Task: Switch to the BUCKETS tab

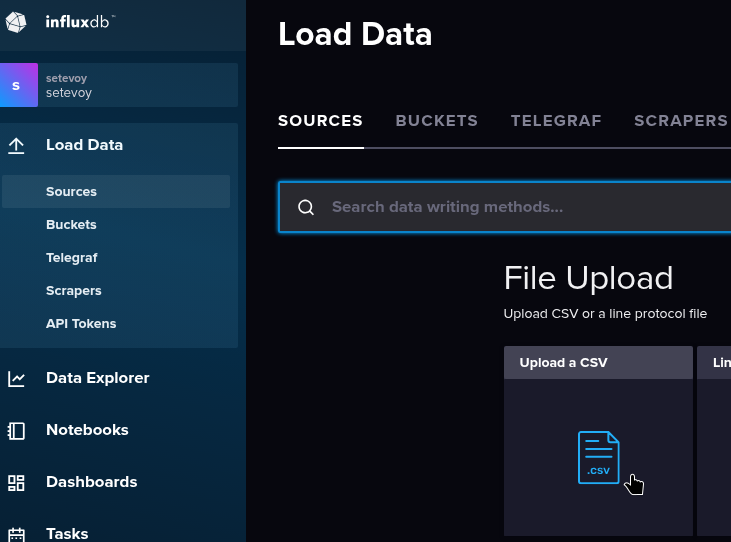Action: pos(436,121)
